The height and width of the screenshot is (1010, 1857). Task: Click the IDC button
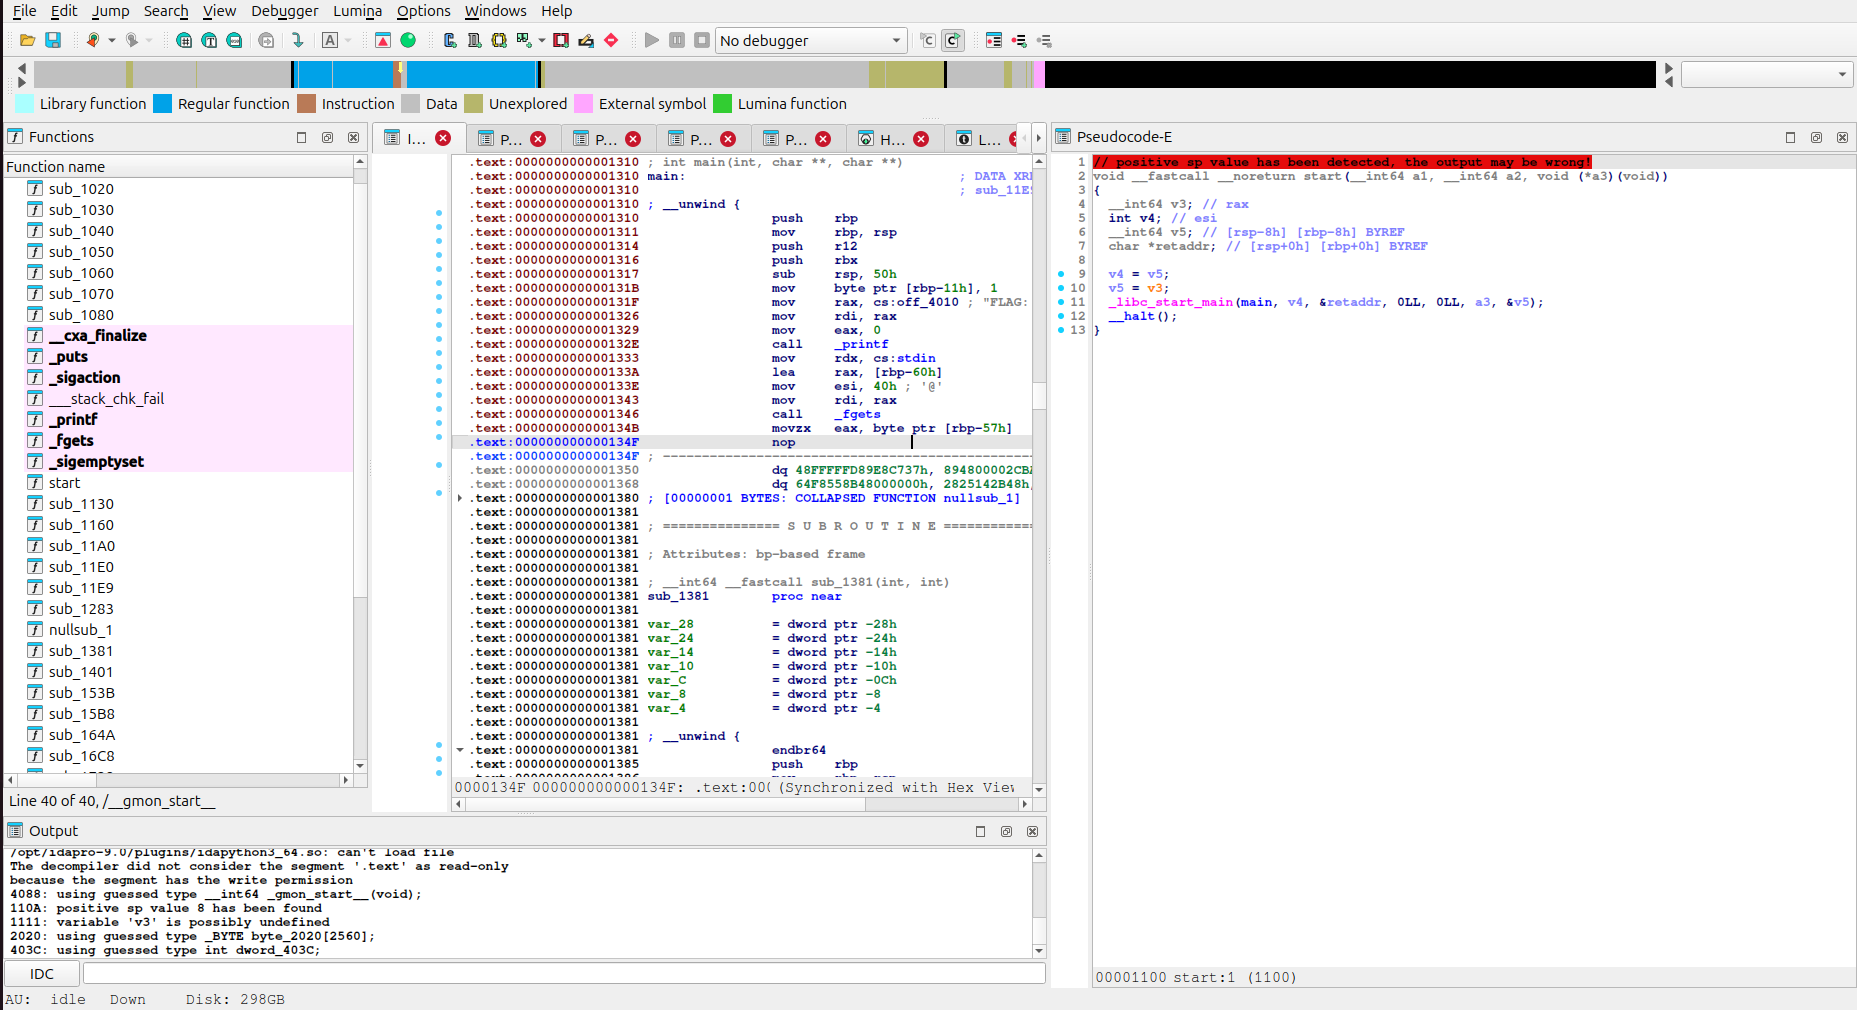(x=42, y=974)
